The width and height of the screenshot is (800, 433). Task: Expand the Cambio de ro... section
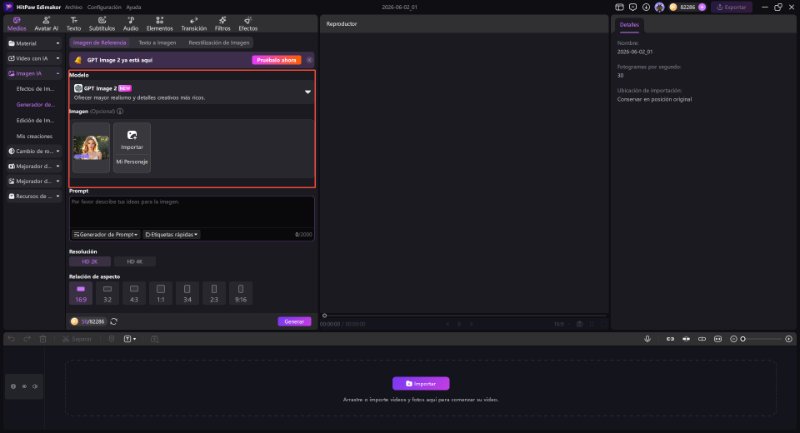tap(34, 151)
